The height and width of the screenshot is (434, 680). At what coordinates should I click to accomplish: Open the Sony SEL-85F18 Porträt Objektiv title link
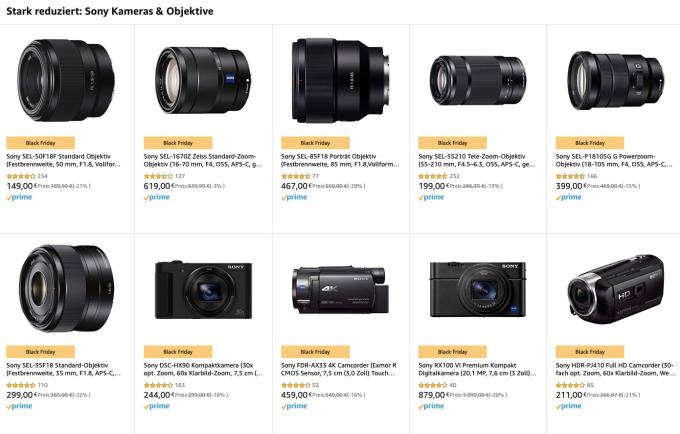tap(340, 160)
